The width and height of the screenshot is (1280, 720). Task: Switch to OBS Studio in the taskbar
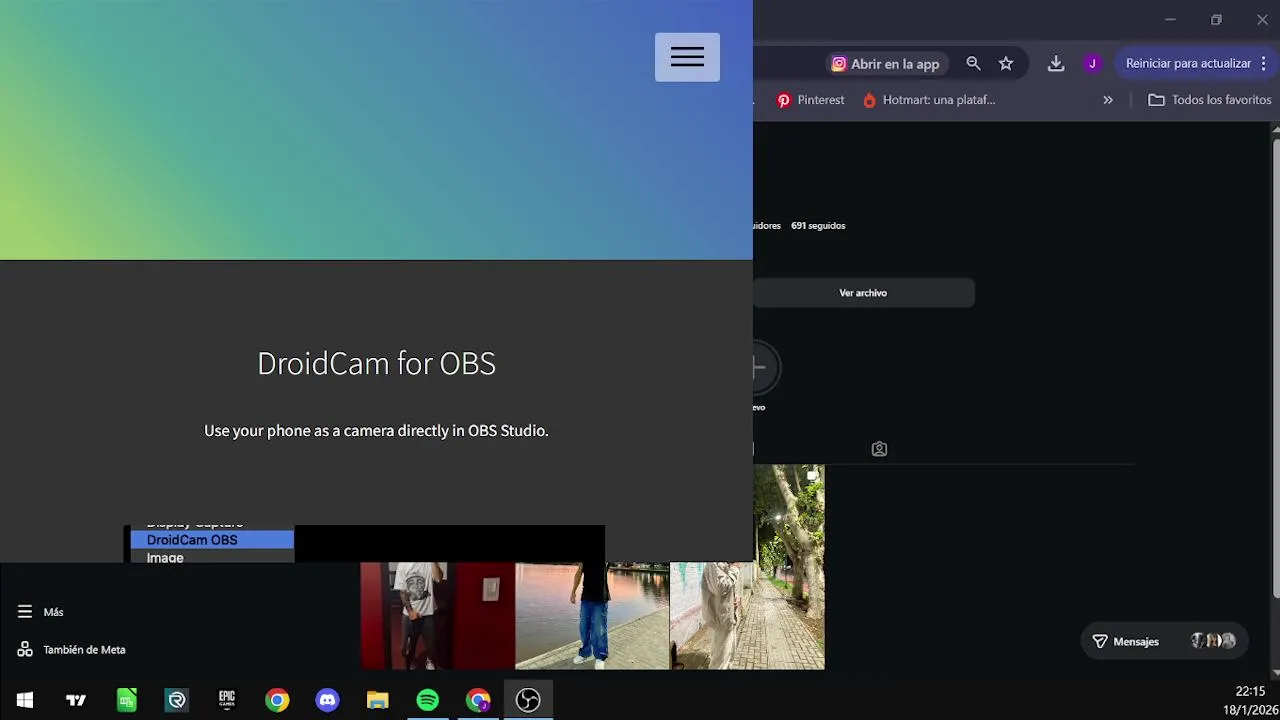[x=528, y=700]
